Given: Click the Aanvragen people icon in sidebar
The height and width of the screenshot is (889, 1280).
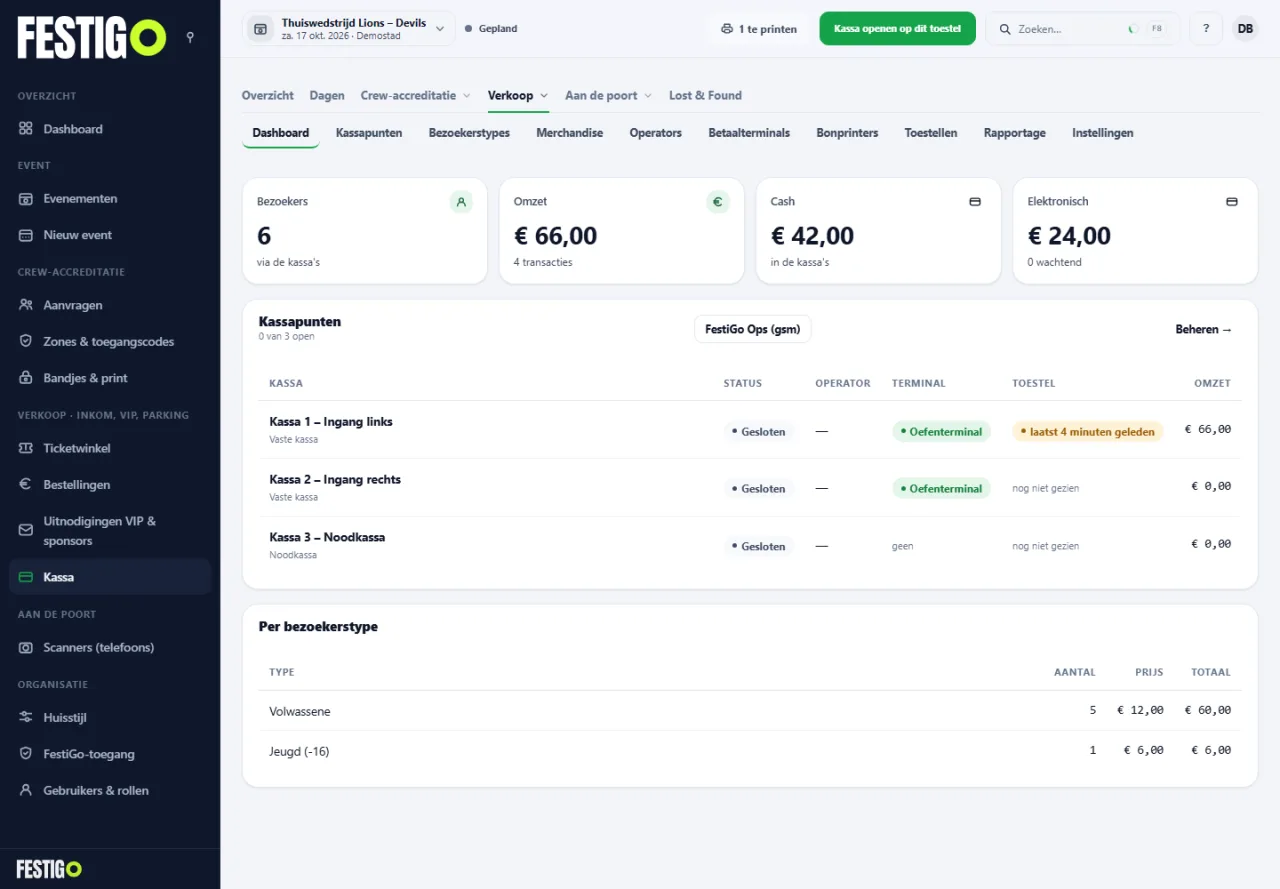Looking at the screenshot, I should (26, 305).
